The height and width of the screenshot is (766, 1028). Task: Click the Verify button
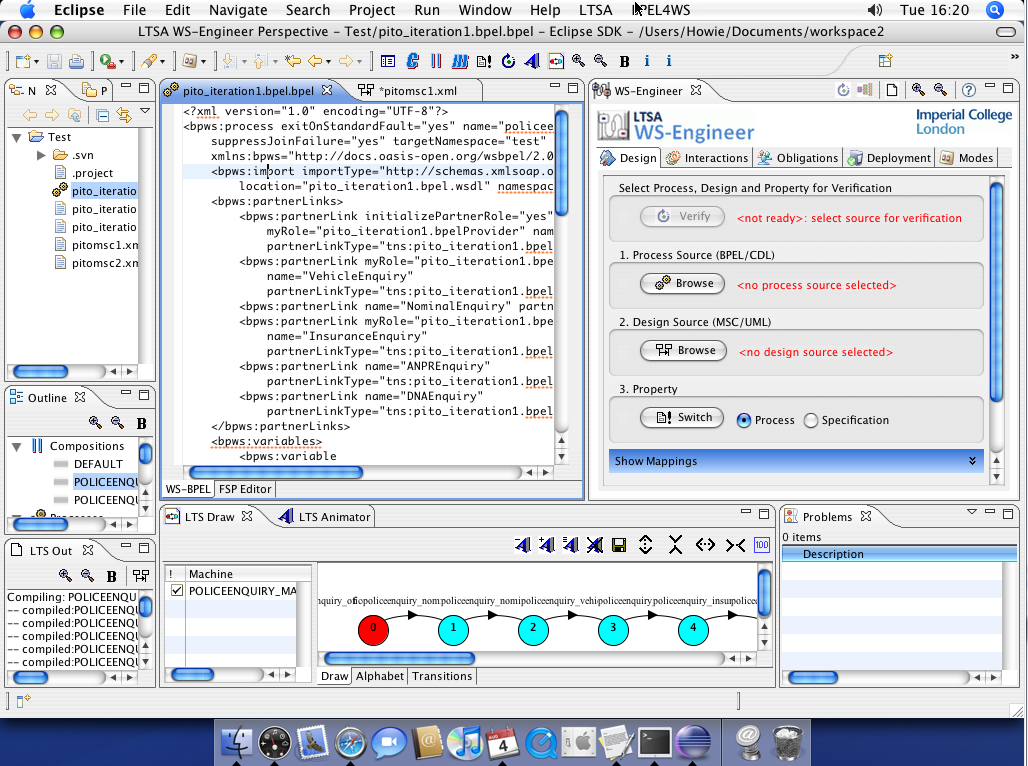(x=682, y=216)
